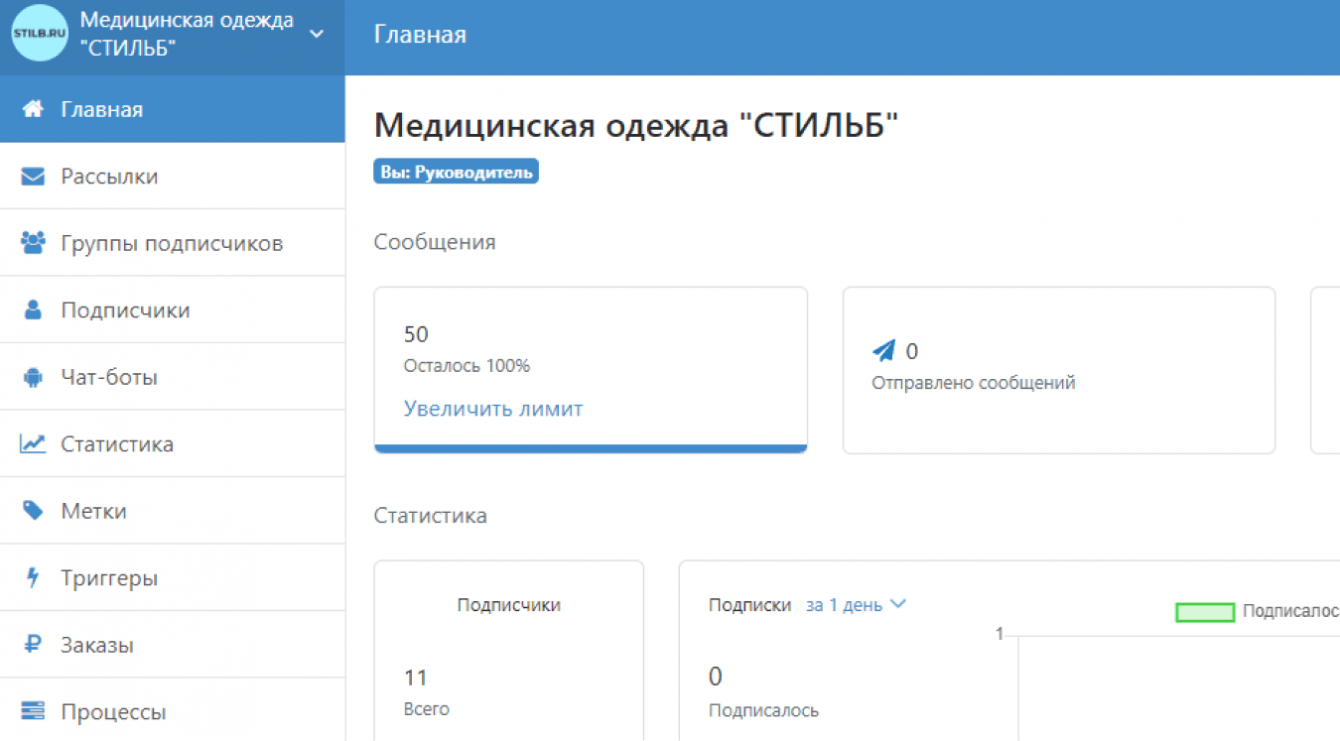
Task: Click the home icon beside Главная
Action: [33, 109]
